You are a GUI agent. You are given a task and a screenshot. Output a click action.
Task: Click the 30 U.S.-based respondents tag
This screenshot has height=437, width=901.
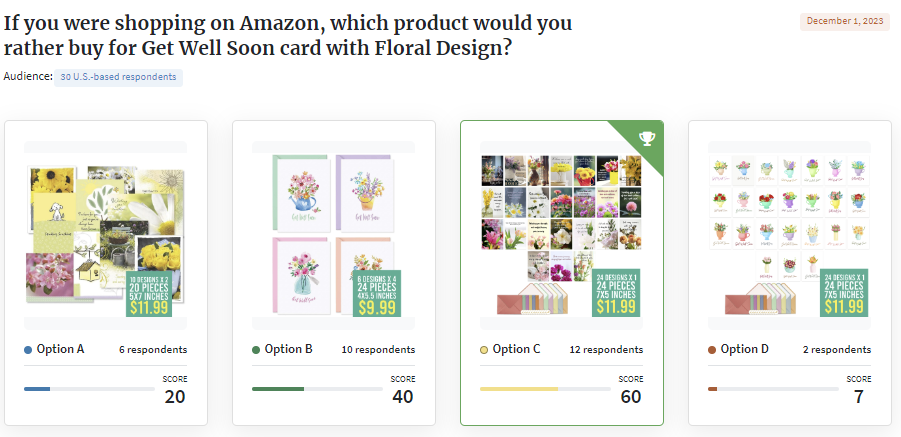coord(118,77)
